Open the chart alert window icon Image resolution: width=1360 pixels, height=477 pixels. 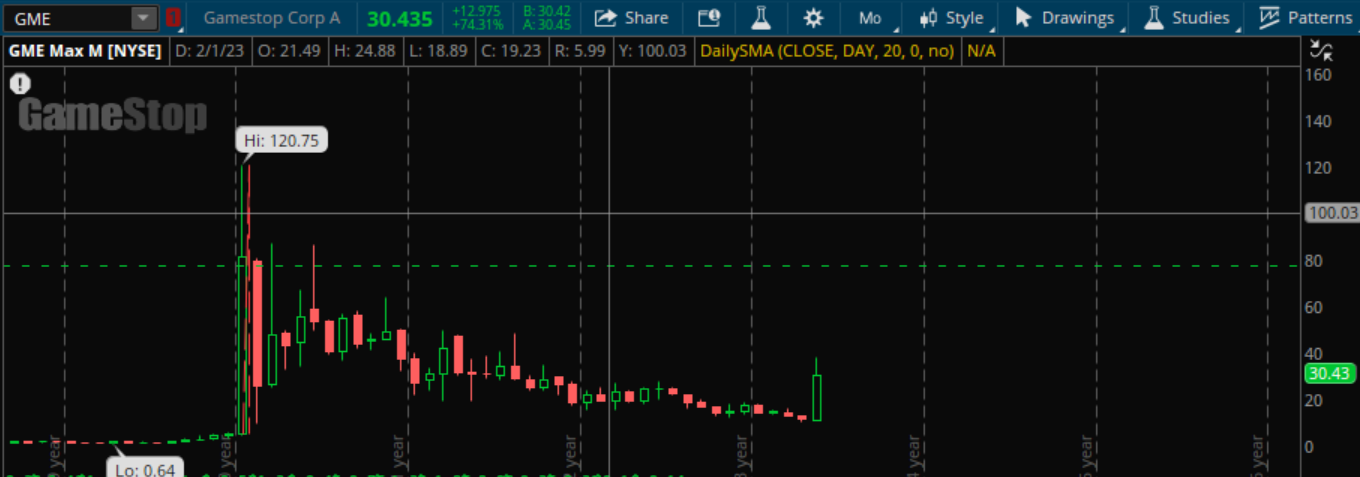click(709, 18)
